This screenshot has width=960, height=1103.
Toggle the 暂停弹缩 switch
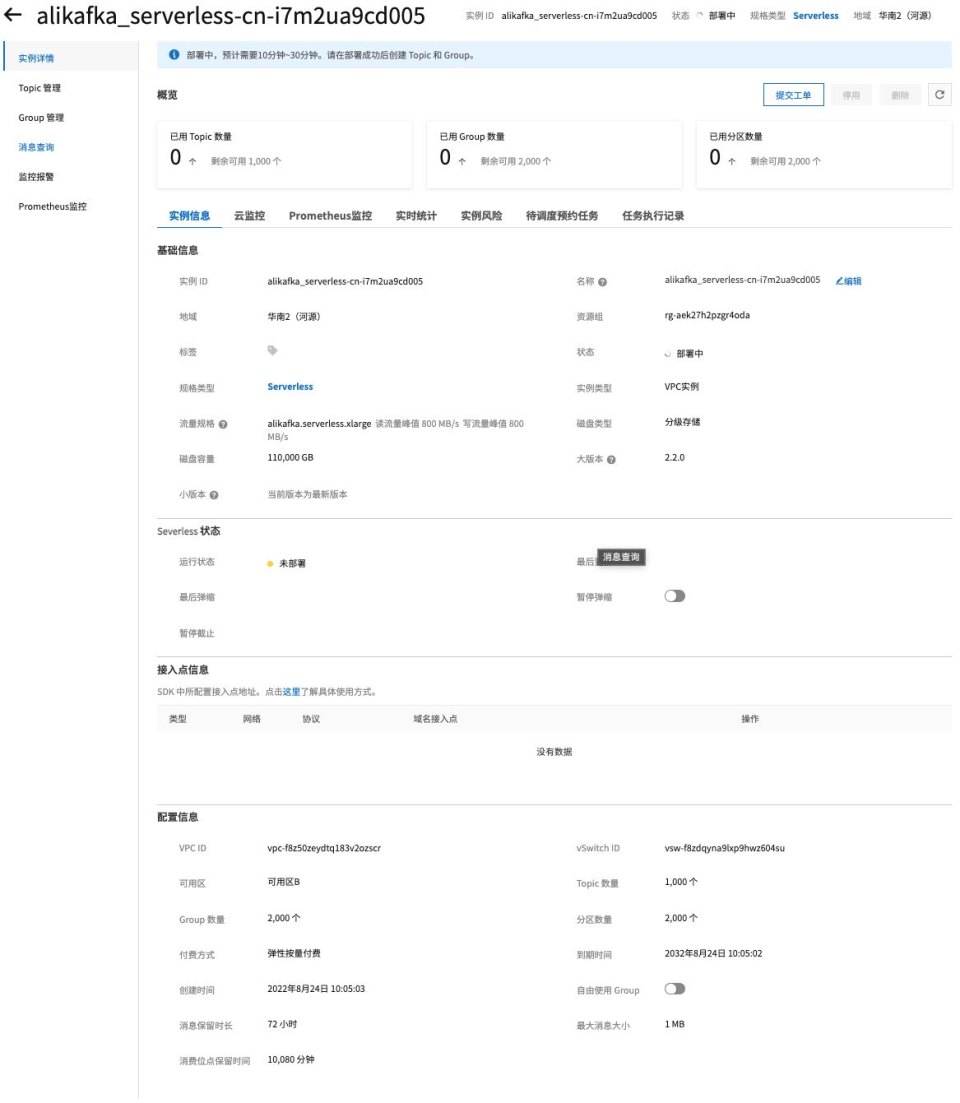coord(675,596)
